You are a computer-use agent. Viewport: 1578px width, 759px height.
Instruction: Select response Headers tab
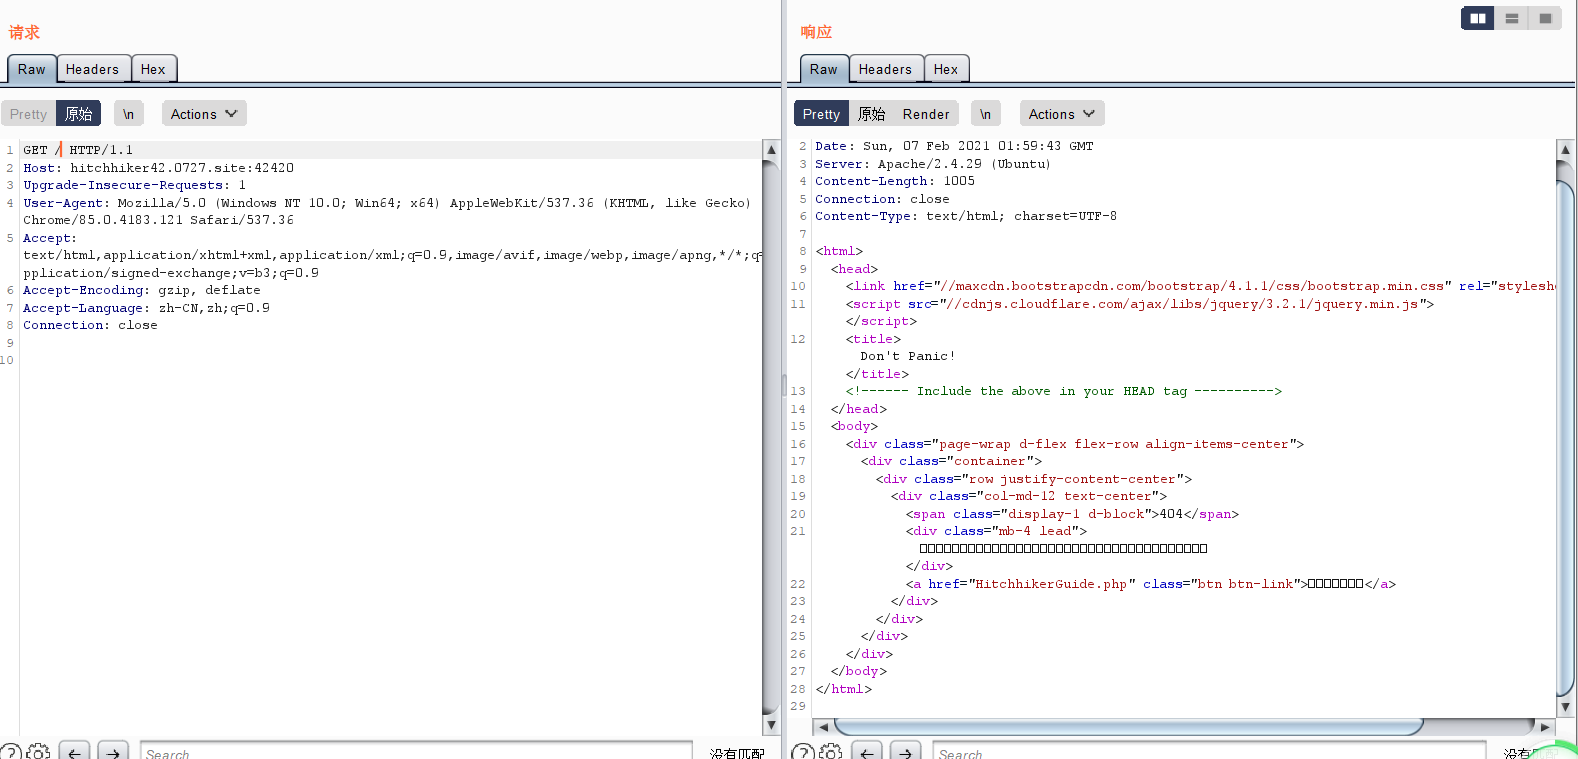click(x=886, y=69)
